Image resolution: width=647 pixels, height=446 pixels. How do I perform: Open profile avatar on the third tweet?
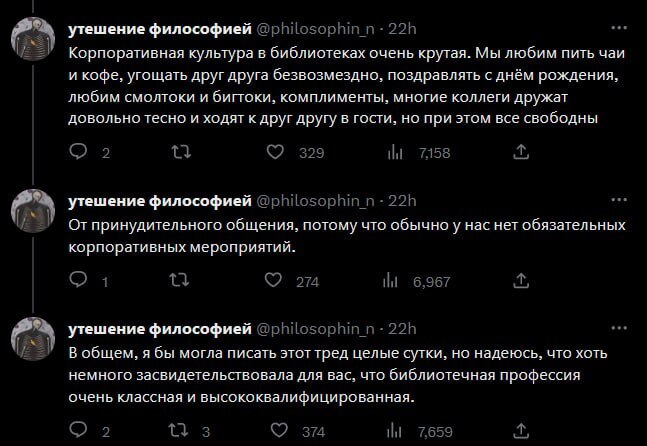tap(34, 341)
